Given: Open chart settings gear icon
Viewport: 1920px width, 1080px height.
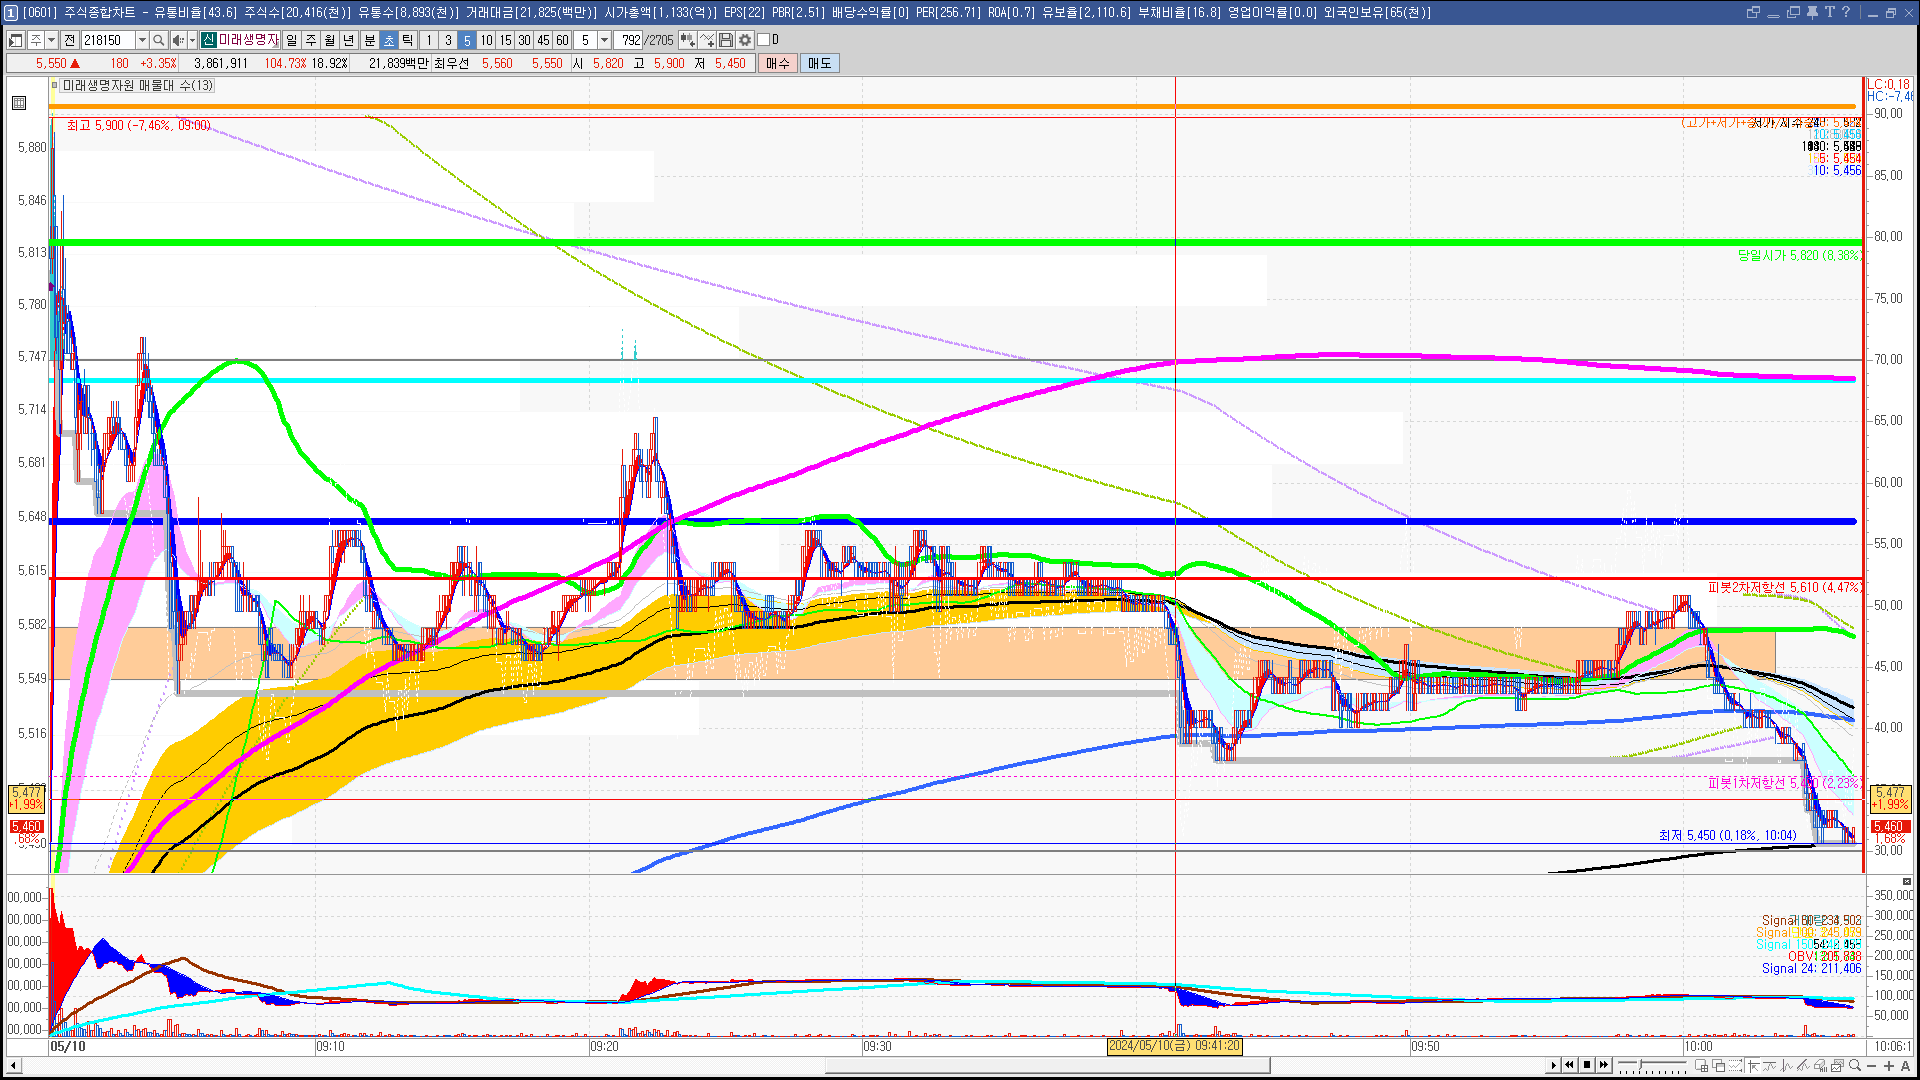Looking at the screenshot, I should point(745,40).
